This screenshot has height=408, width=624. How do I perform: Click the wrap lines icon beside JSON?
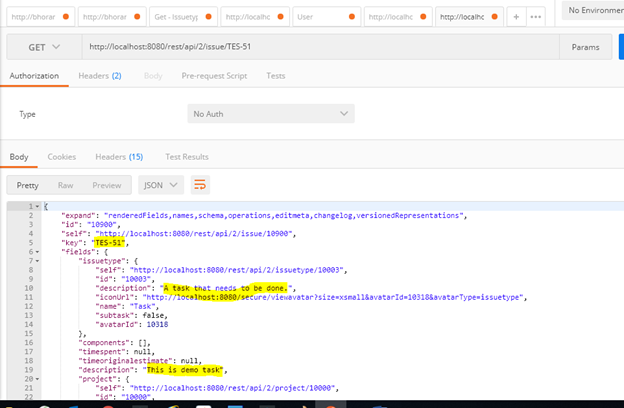[x=201, y=185]
